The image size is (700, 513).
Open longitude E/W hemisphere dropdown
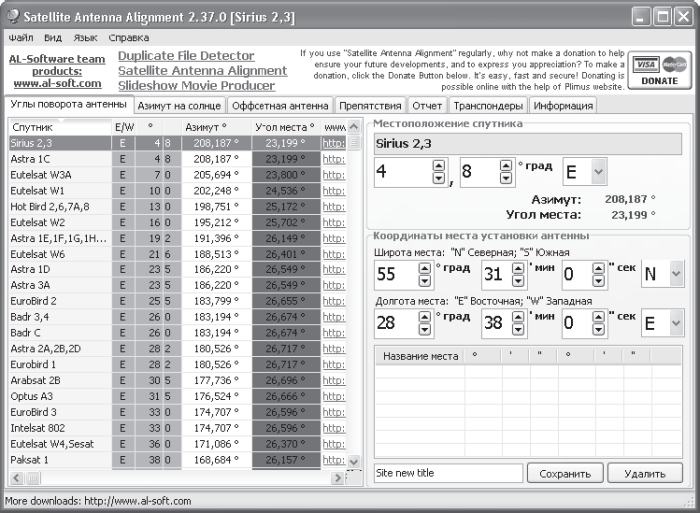676,322
